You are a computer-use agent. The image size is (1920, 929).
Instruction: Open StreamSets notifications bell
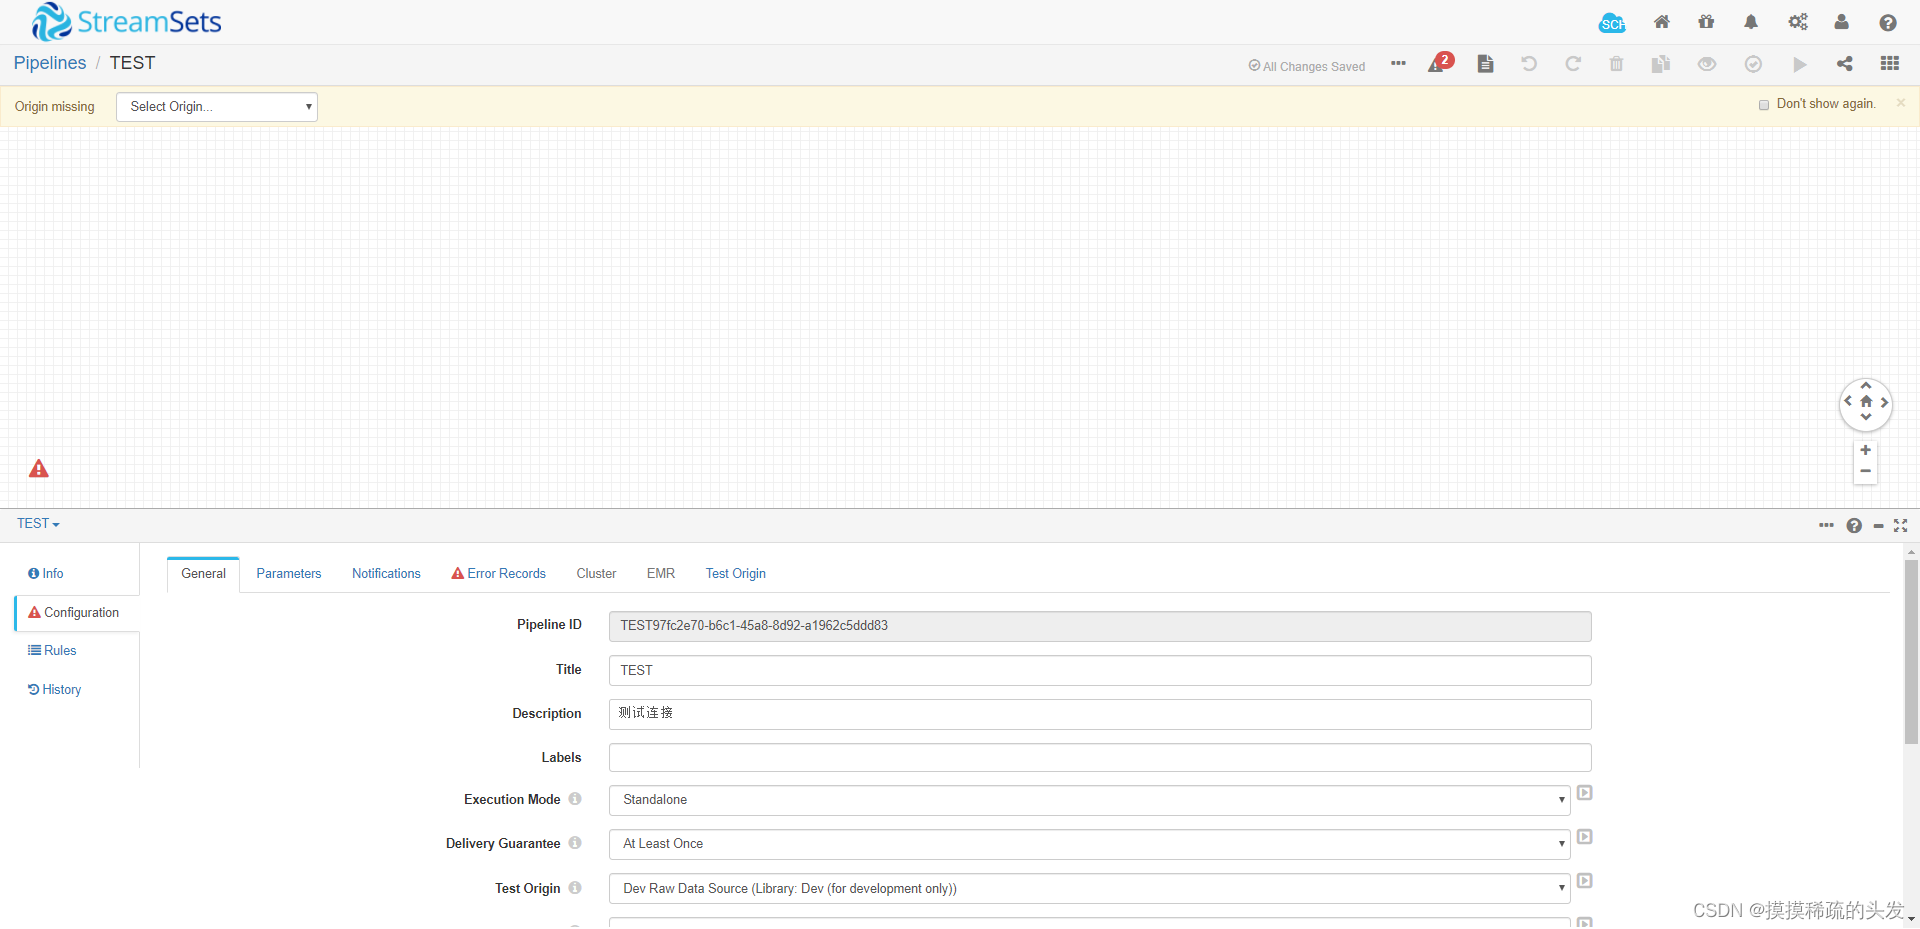(x=1751, y=21)
